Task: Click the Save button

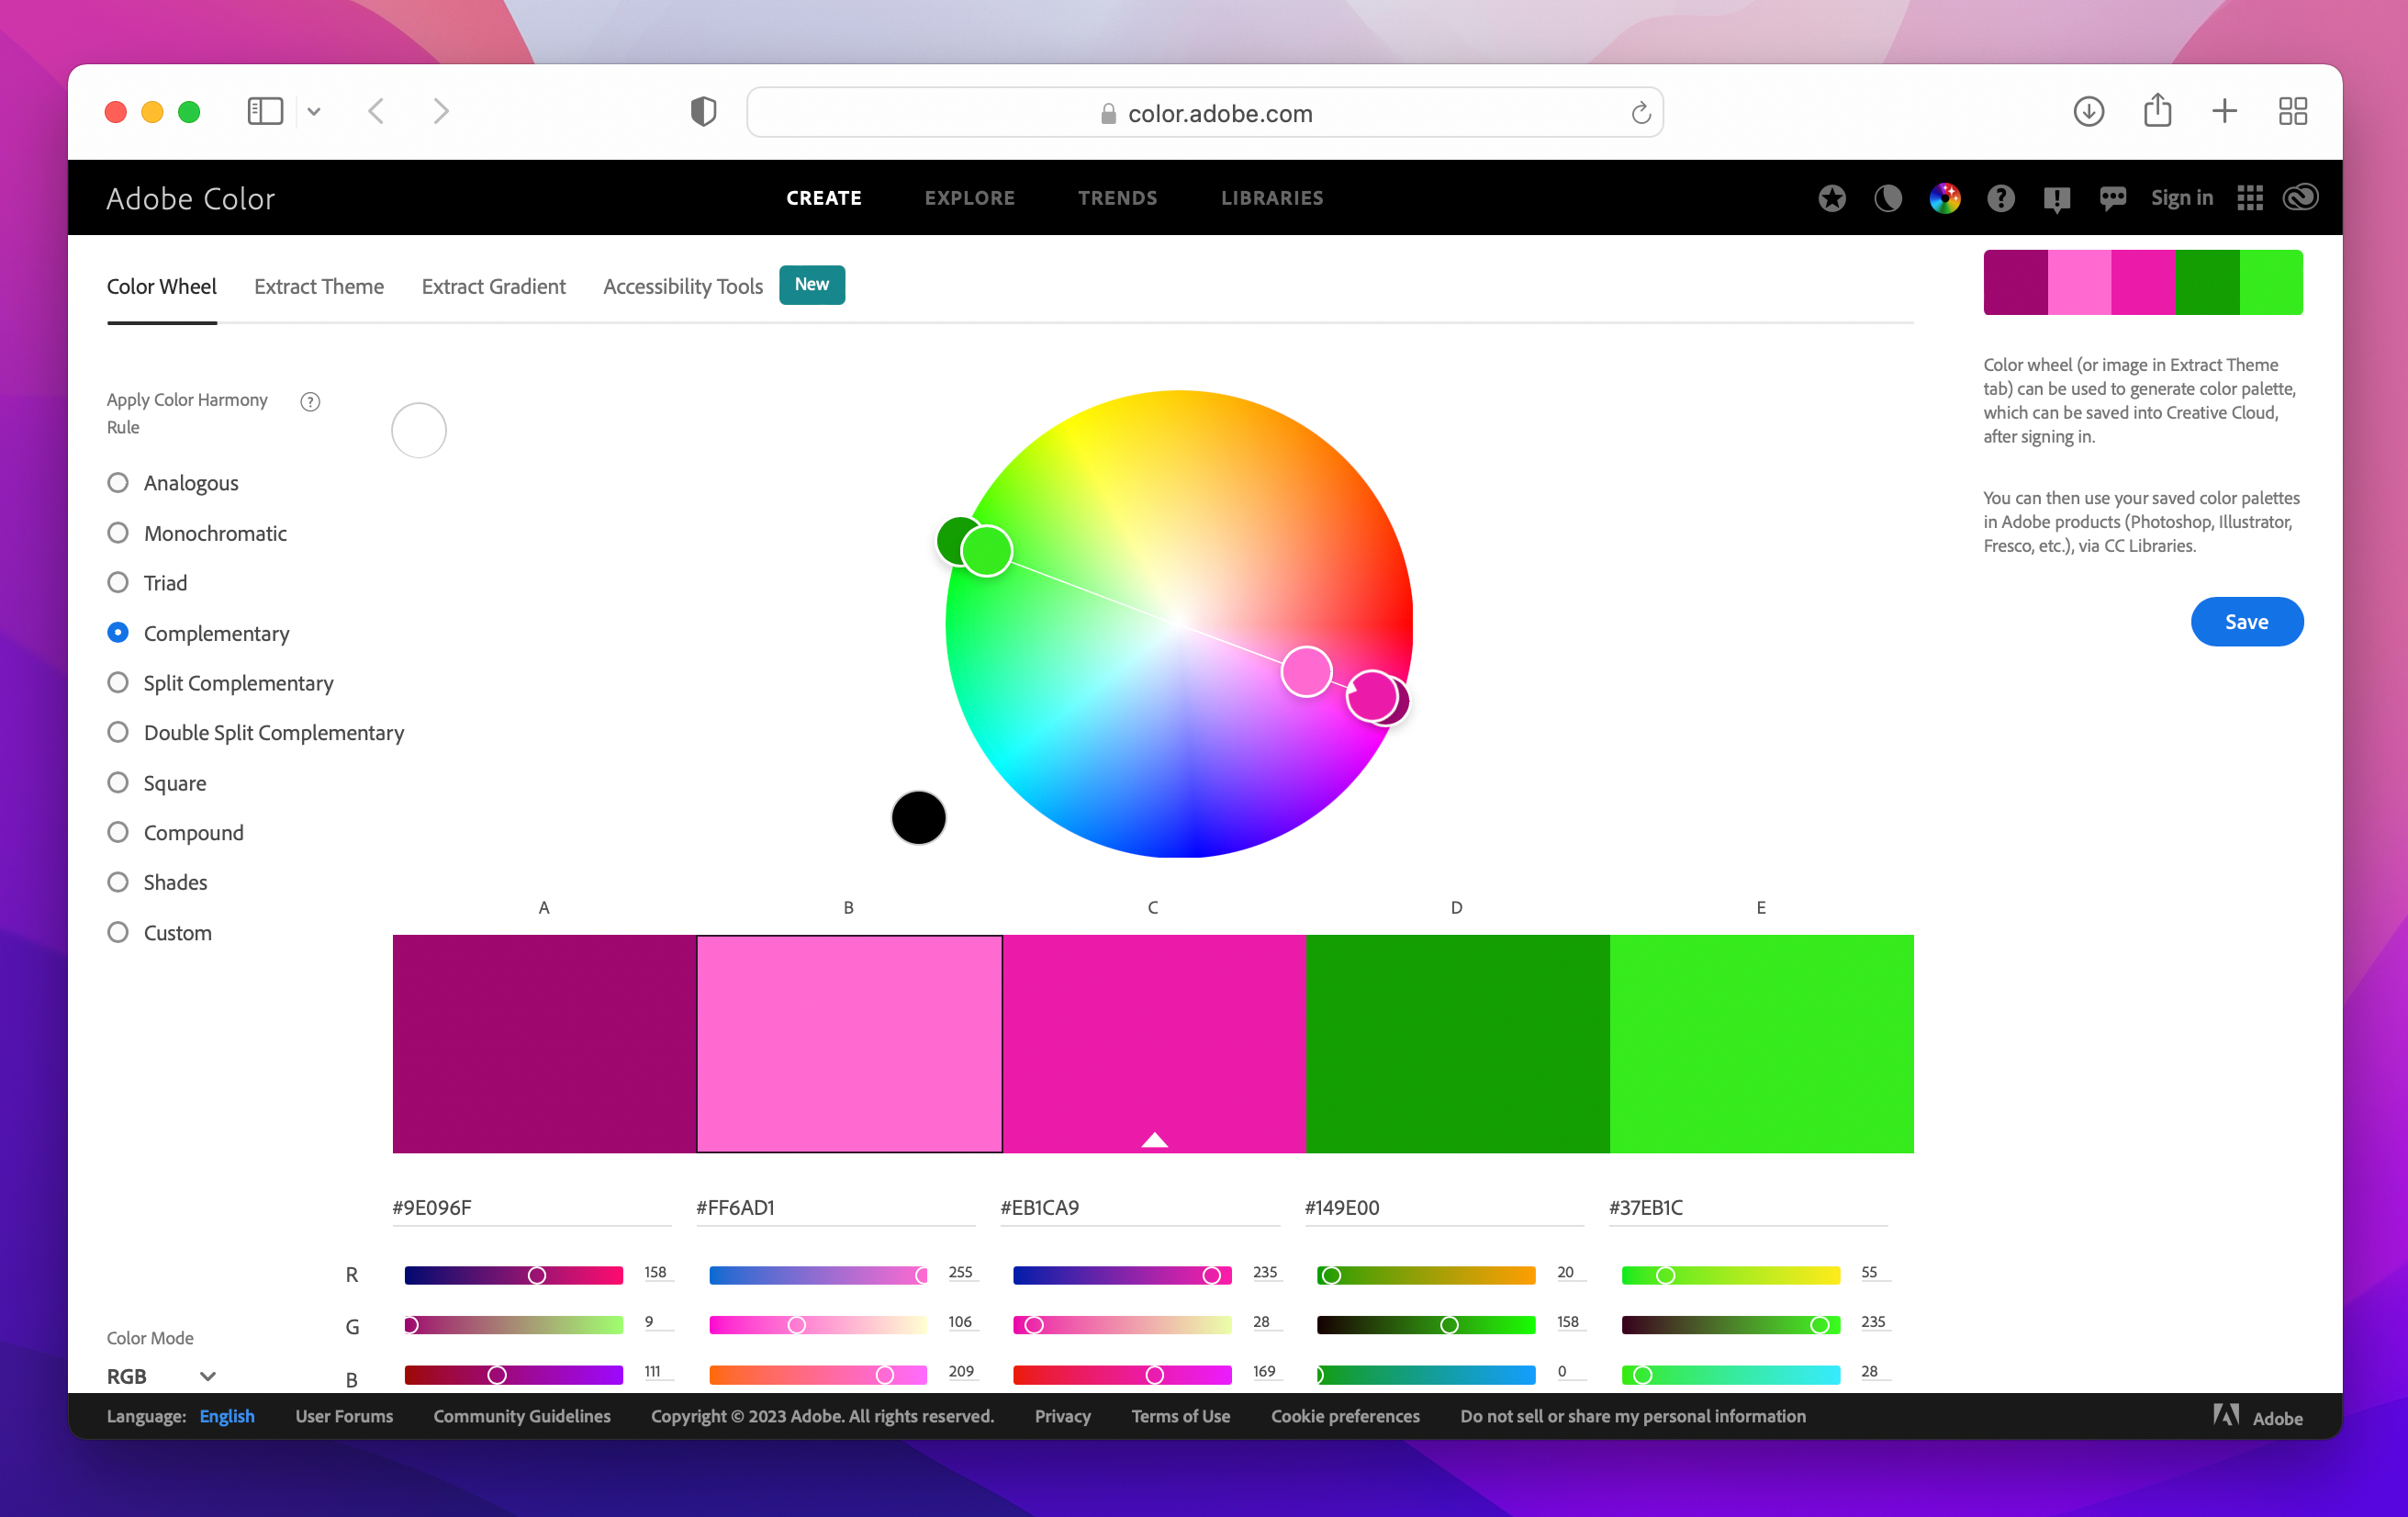Action: pyautogui.click(x=2246, y=621)
